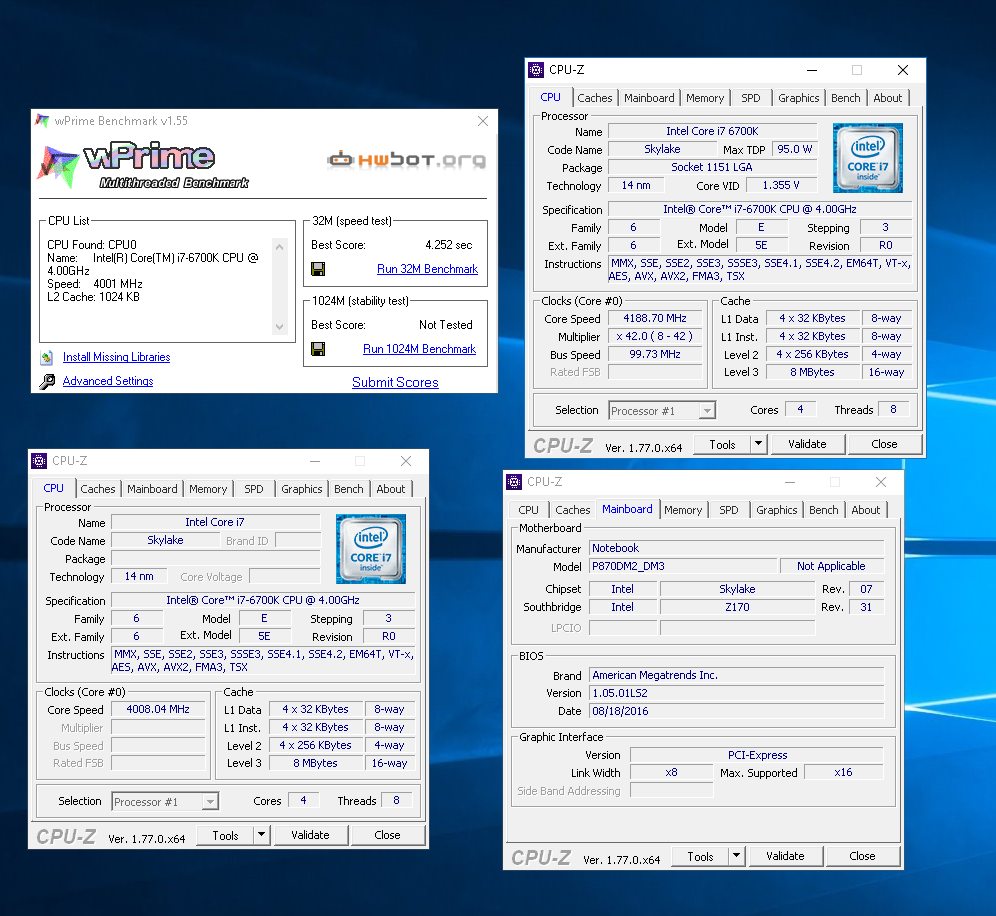Expand Tools arrow in top-right CPU-Z

(x=758, y=444)
